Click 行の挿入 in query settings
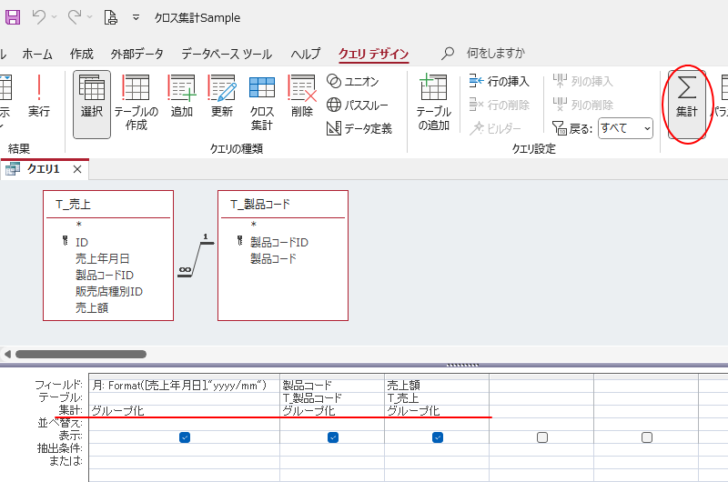 (x=499, y=81)
